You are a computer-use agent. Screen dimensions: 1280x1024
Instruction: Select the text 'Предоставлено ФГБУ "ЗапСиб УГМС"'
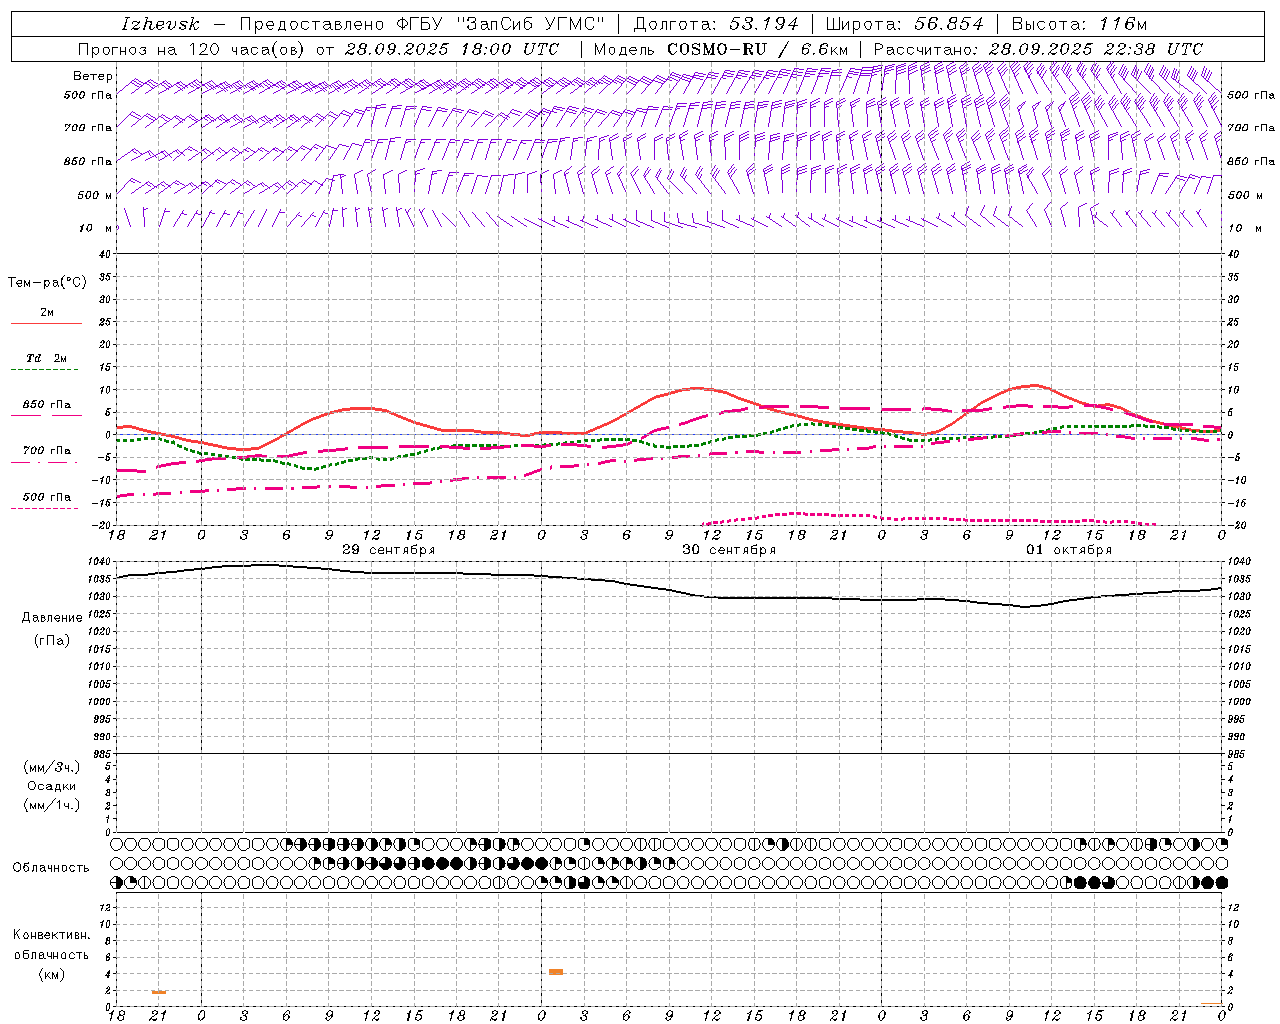click(422, 24)
